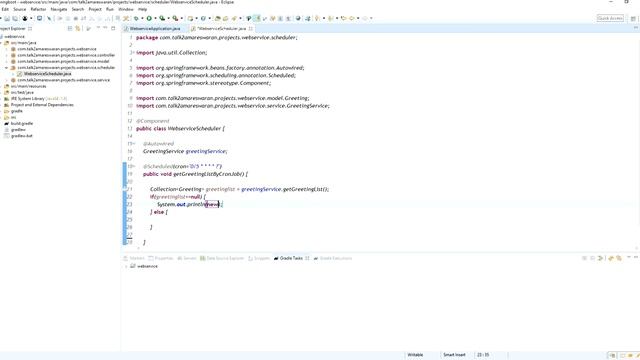Switch to the Gradle Executions tab
Viewport: 640px width, 360px height.
[x=333, y=258]
